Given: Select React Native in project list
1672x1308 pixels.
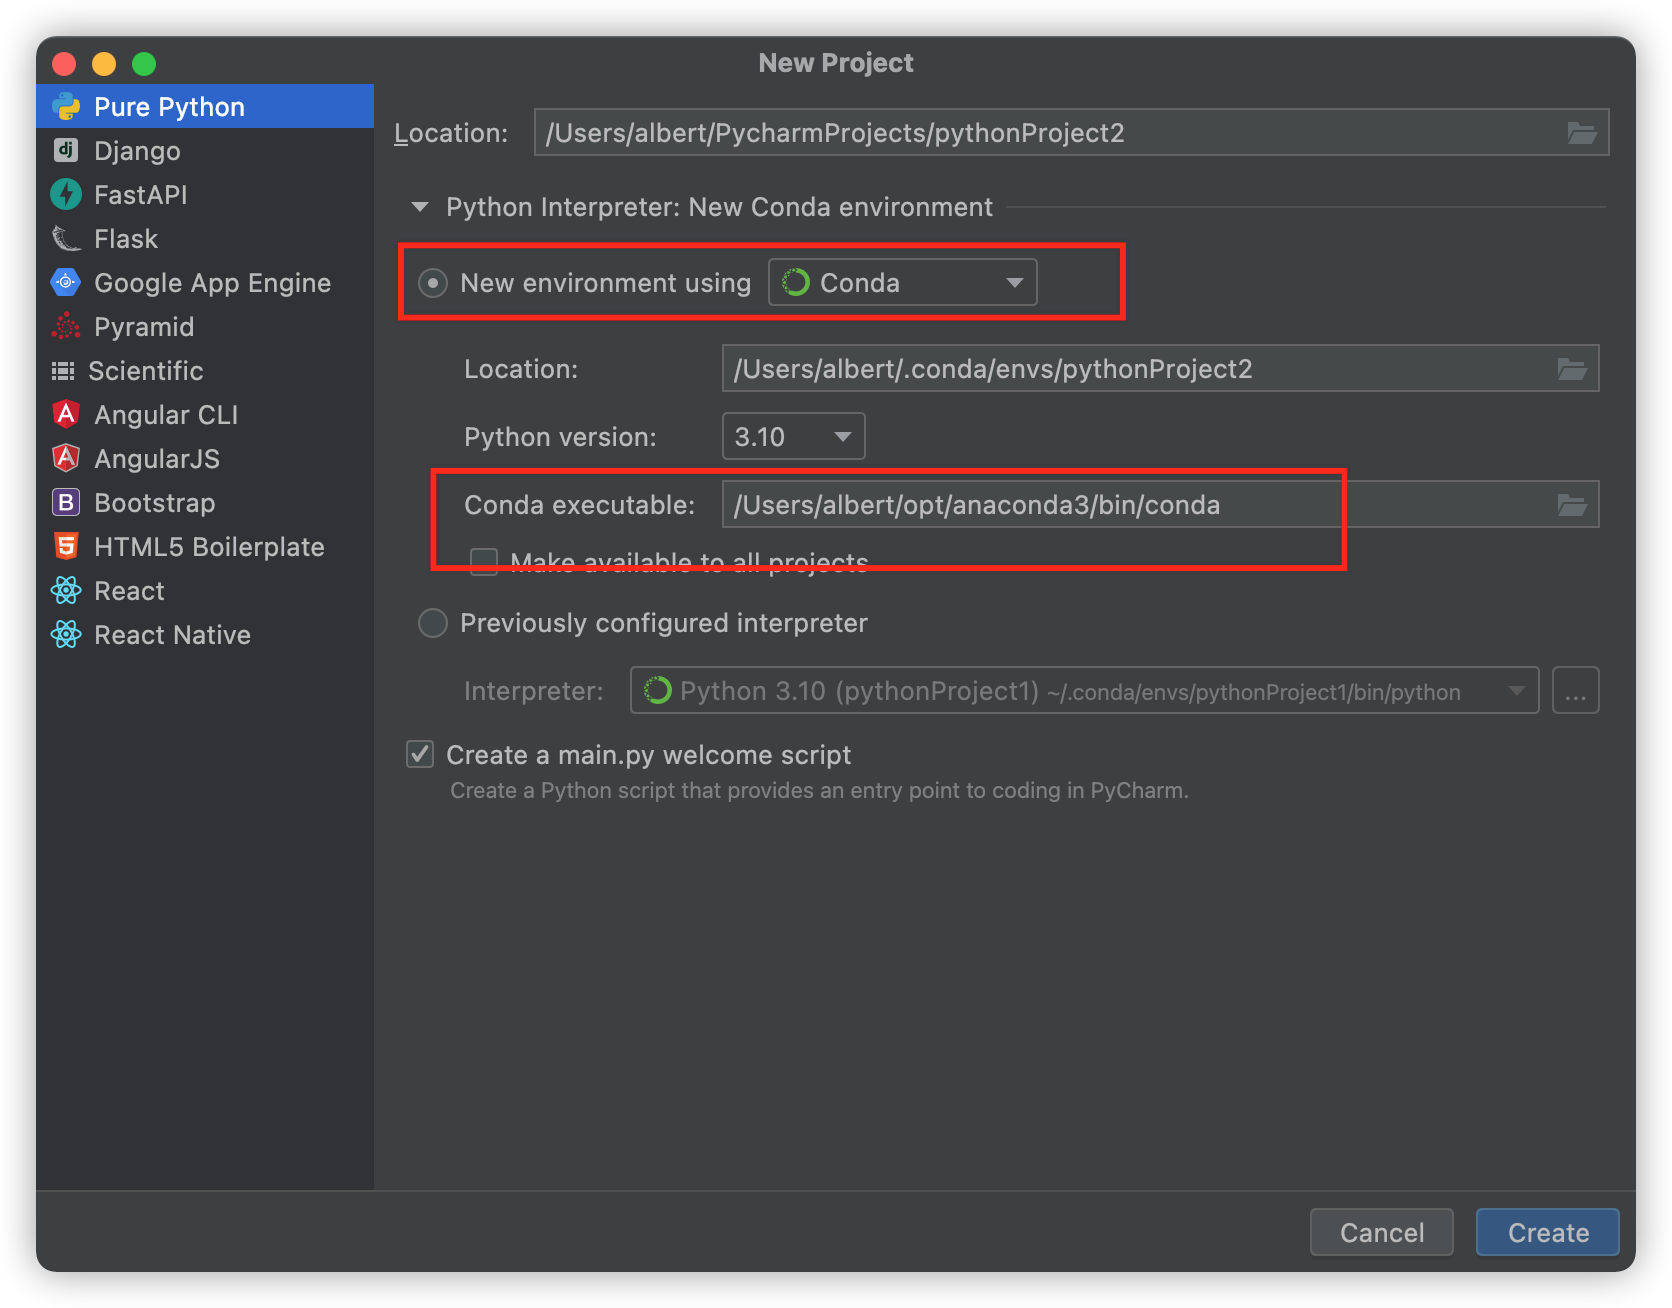Looking at the screenshot, I should [x=172, y=635].
